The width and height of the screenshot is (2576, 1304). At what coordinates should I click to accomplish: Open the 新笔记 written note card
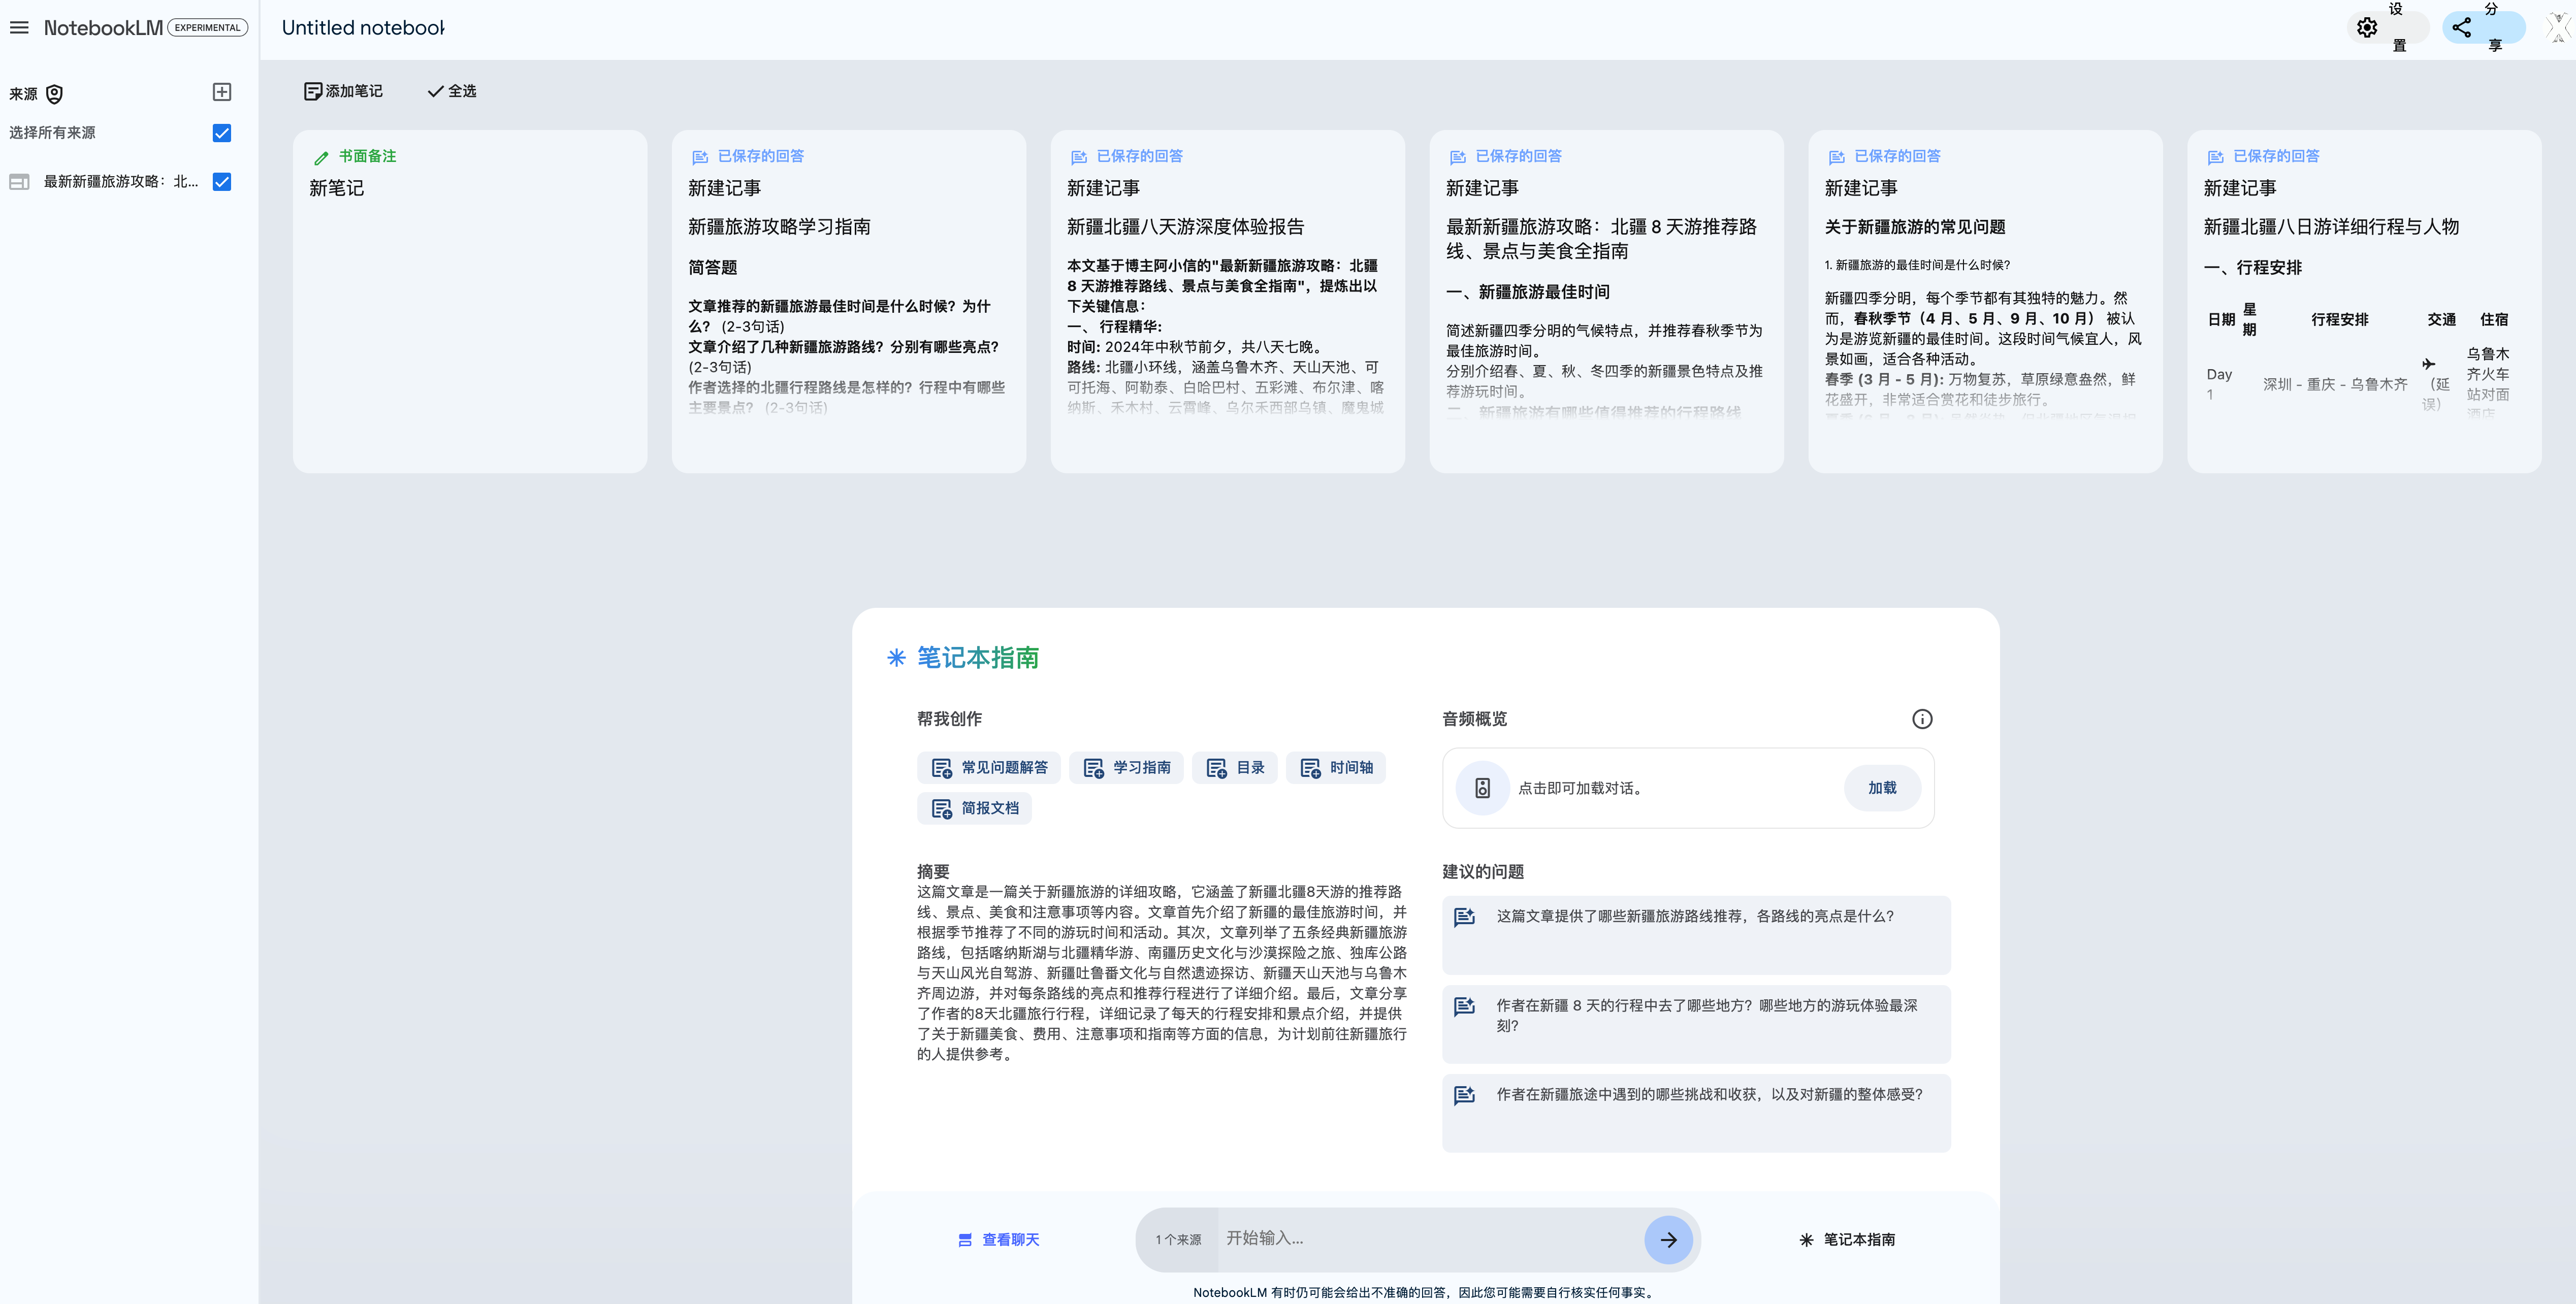tap(470, 301)
